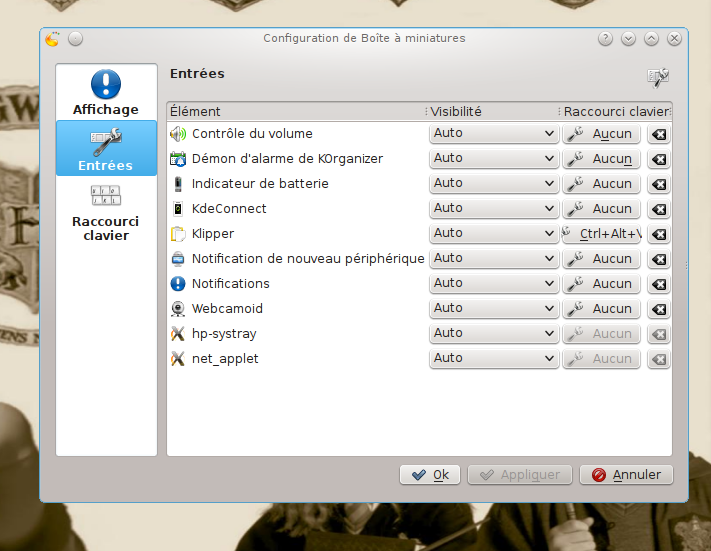
Task: Open visibility dropdown for Notification de nouveau périphérique
Action: click(x=494, y=258)
